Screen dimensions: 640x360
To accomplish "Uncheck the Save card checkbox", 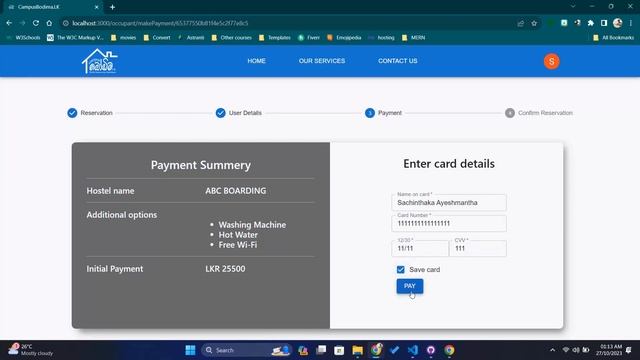I will 400,269.
